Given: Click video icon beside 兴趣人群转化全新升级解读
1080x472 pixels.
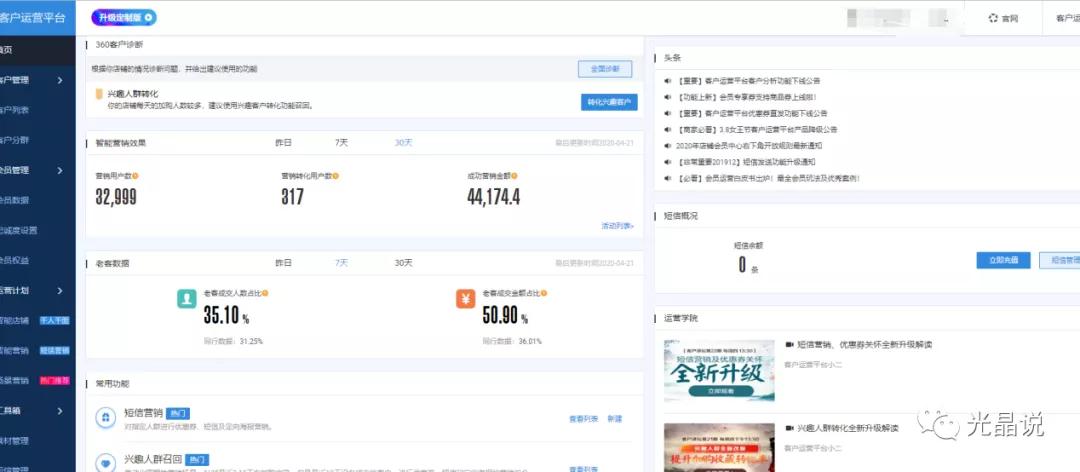Looking at the screenshot, I should pyautogui.click(x=789, y=429).
